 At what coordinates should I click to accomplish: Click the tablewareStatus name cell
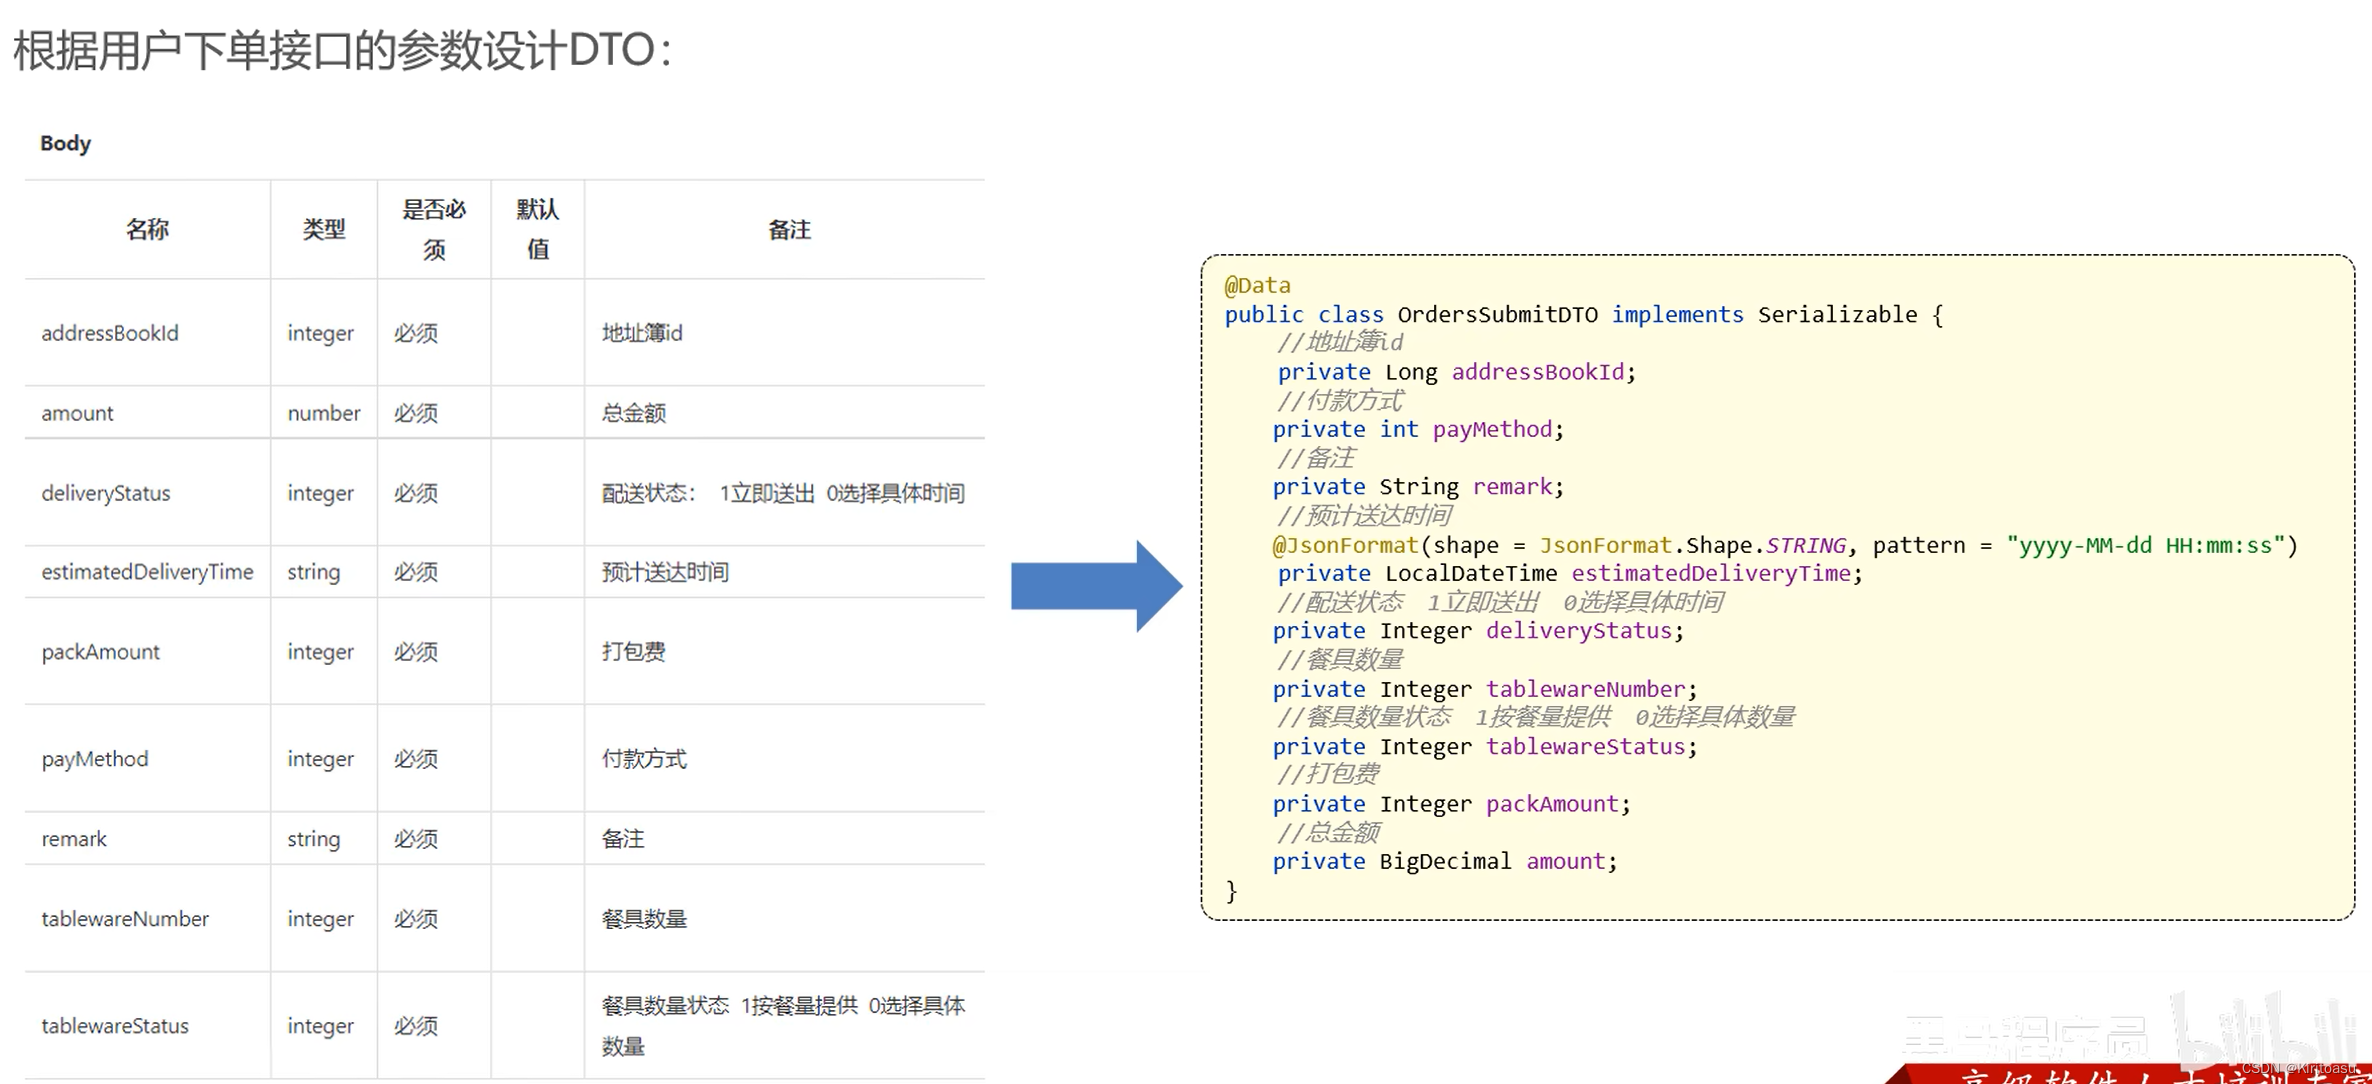[x=115, y=1026]
